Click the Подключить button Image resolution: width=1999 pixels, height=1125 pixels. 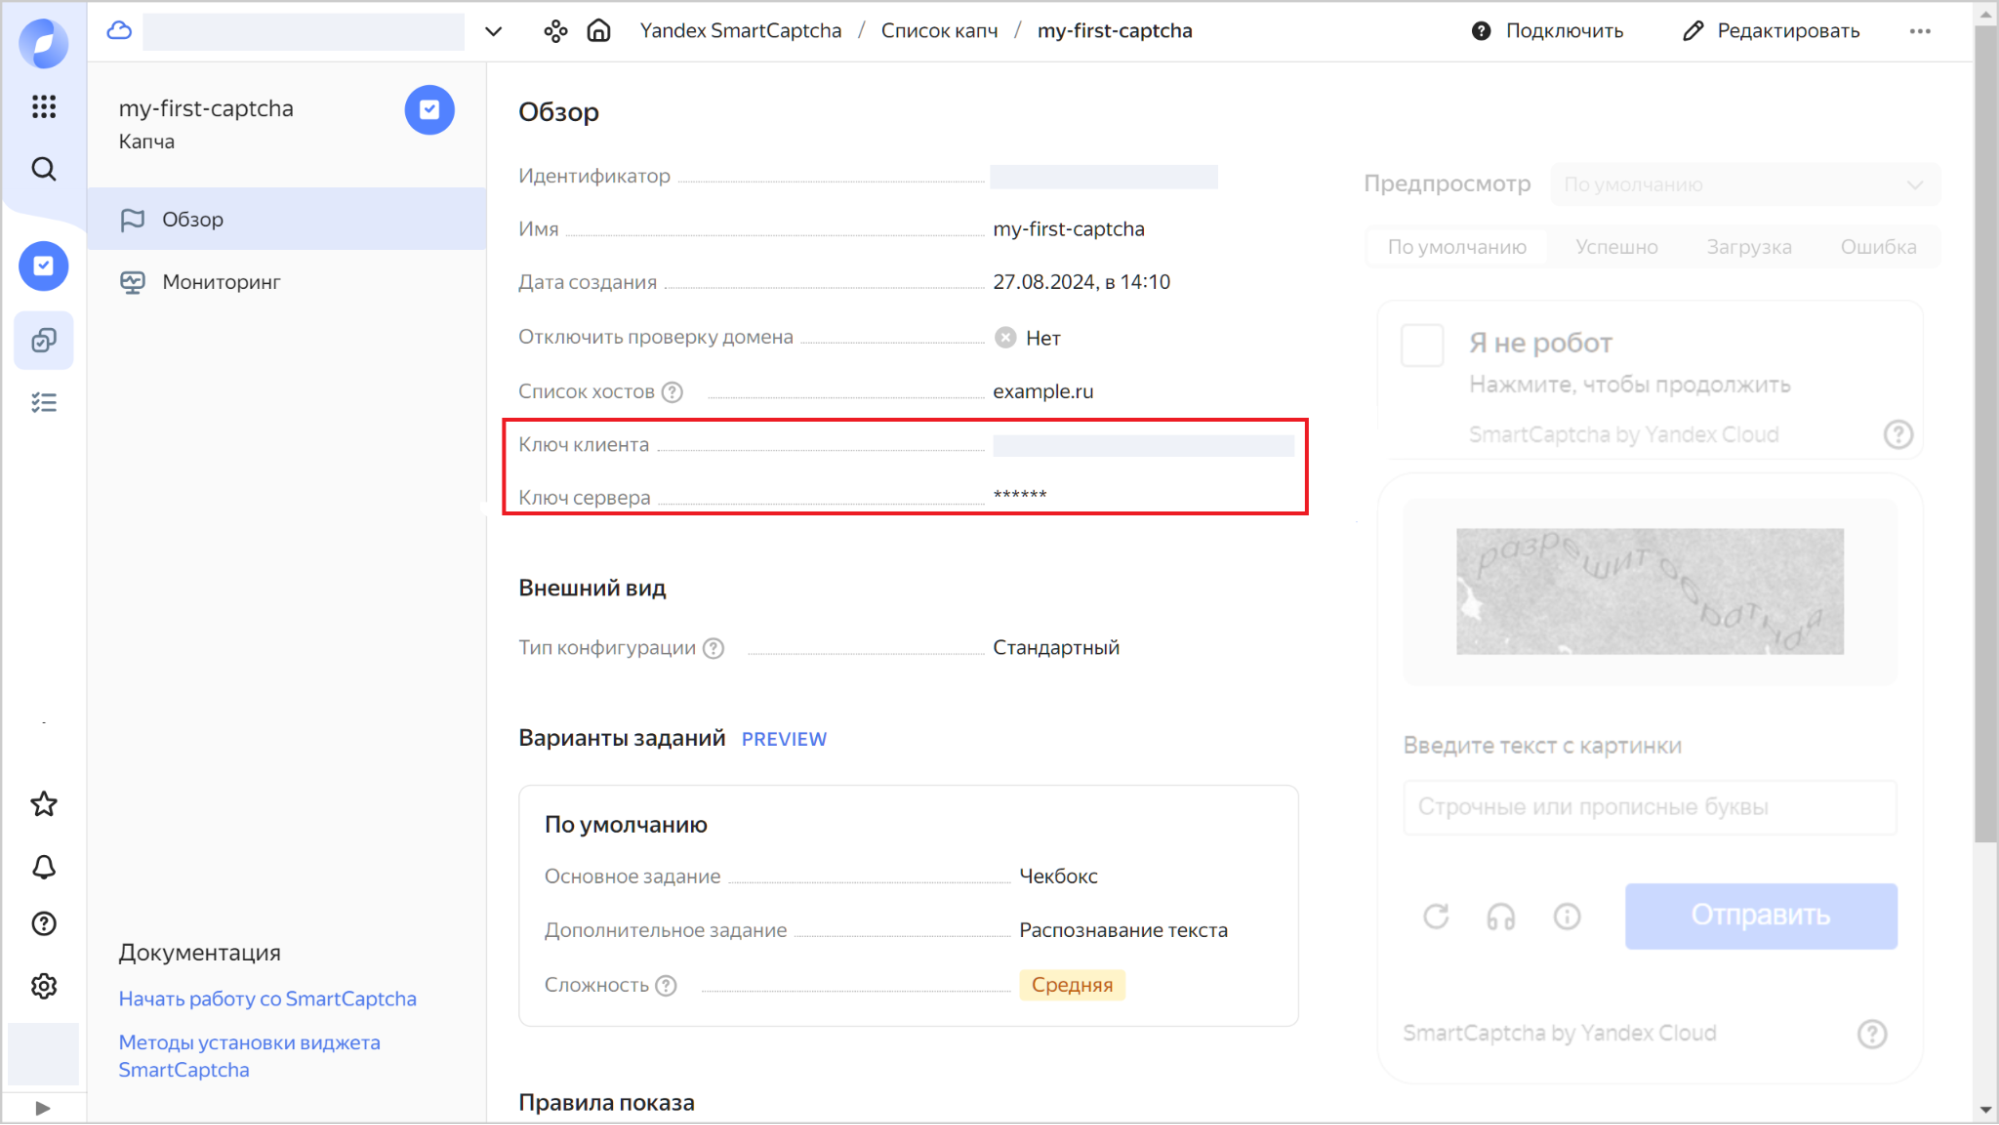(1548, 31)
